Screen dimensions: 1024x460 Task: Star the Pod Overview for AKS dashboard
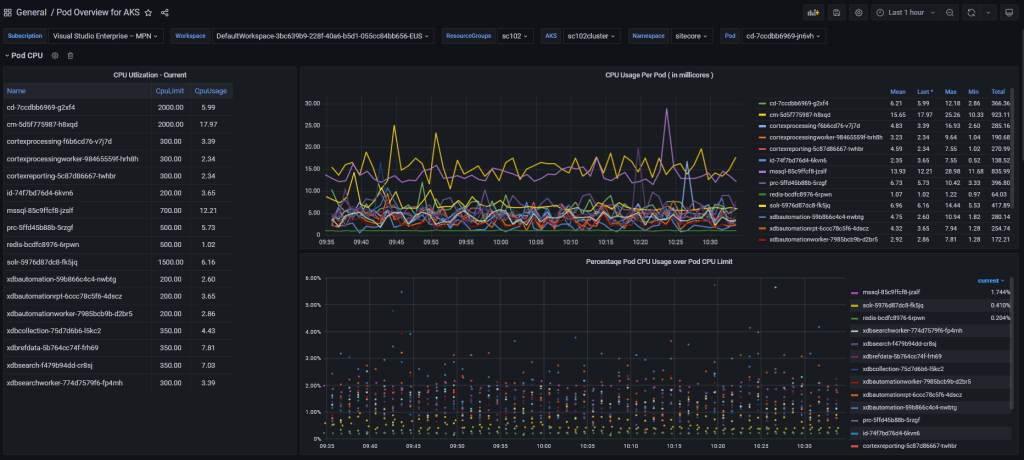point(148,12)
